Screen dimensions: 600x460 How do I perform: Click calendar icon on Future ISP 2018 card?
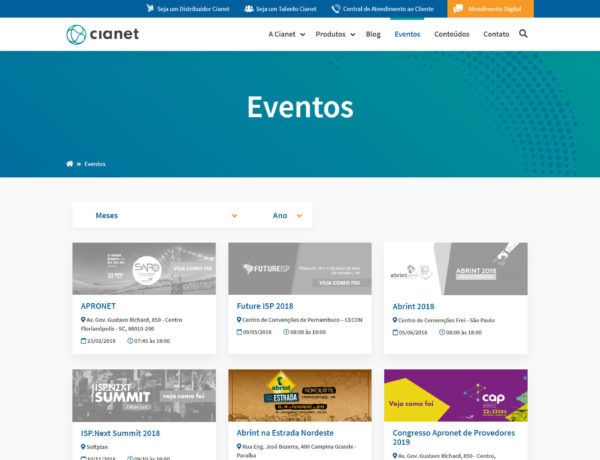[x=240, y=332]
